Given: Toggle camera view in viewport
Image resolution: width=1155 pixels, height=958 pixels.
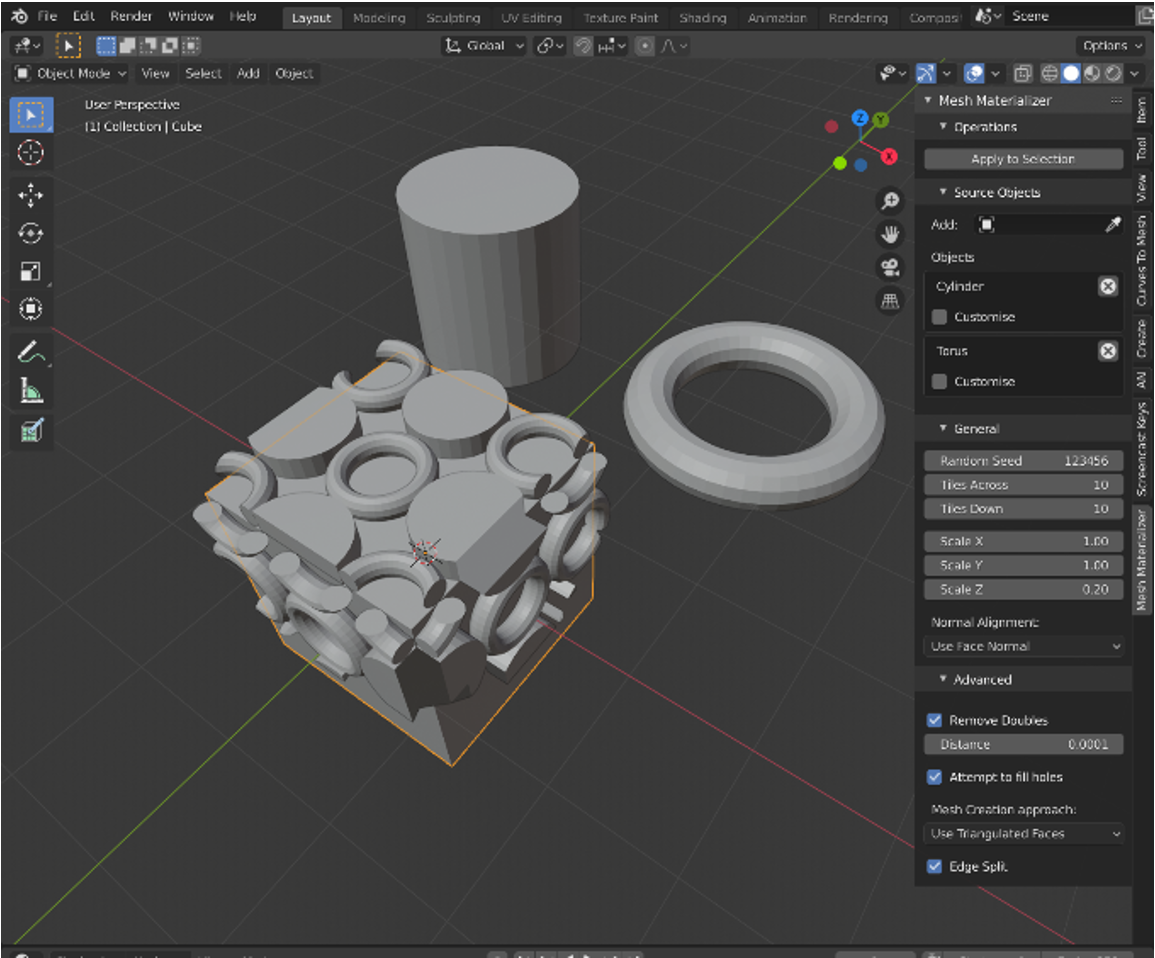Looking at the screenshot, I should pos(889,267).
